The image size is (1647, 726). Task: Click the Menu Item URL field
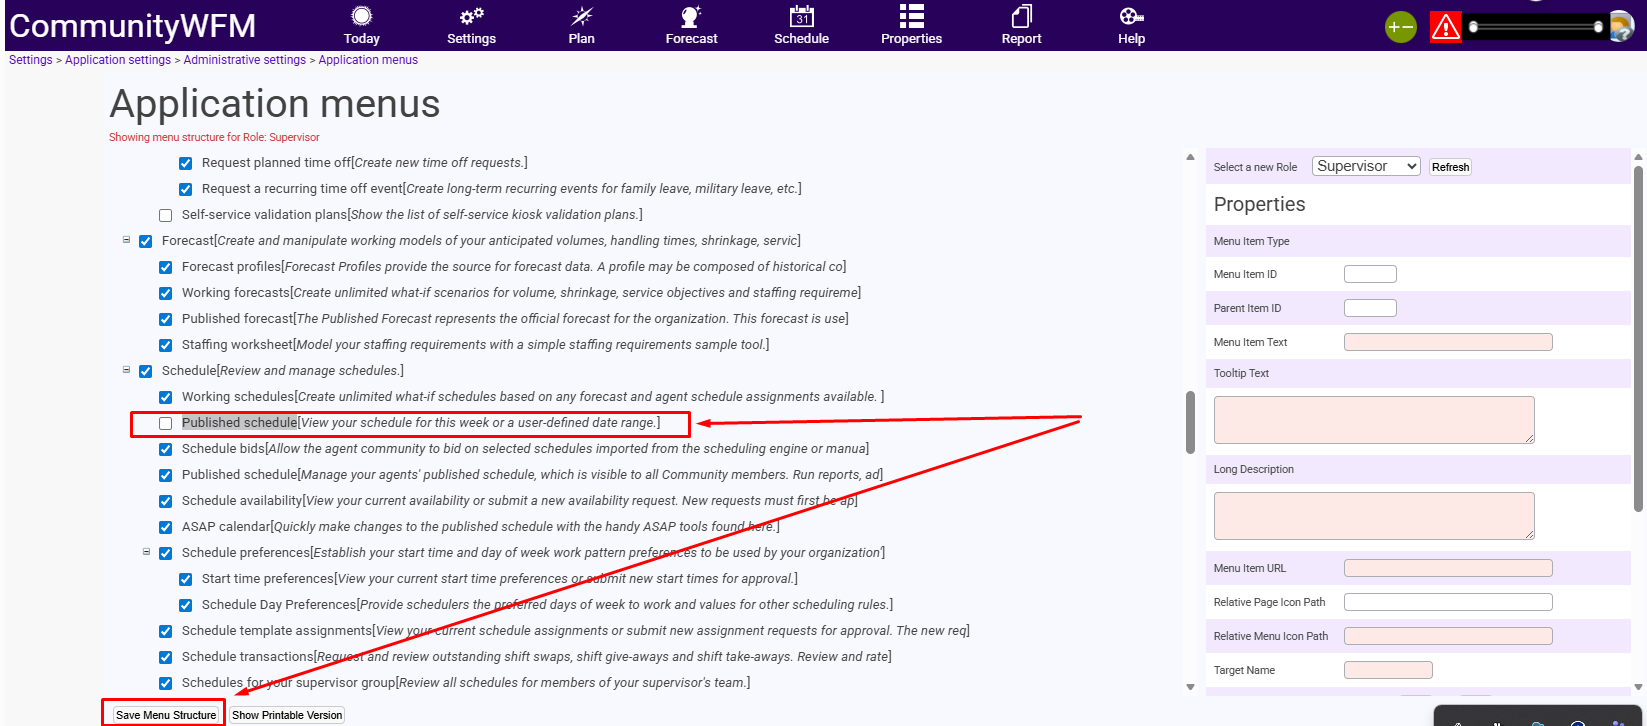click(1448, 568)
